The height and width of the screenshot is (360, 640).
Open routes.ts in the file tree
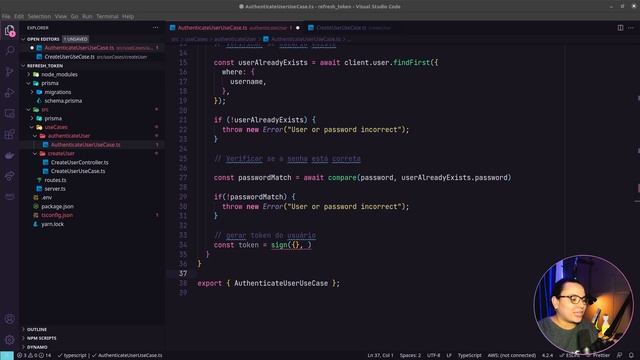click(x=55, y=180)
